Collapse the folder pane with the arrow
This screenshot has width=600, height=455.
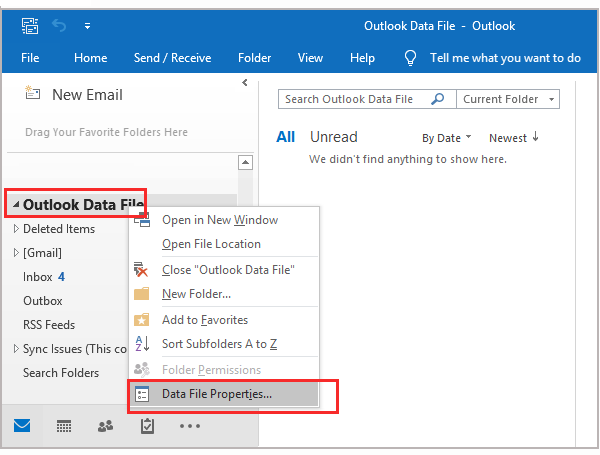tap(245, 82)
